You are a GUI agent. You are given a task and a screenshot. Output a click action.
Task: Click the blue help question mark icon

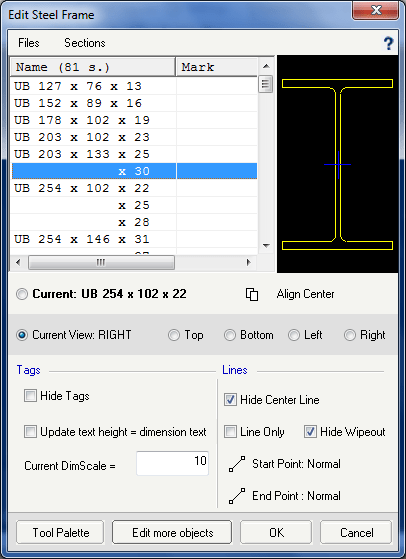388,43
